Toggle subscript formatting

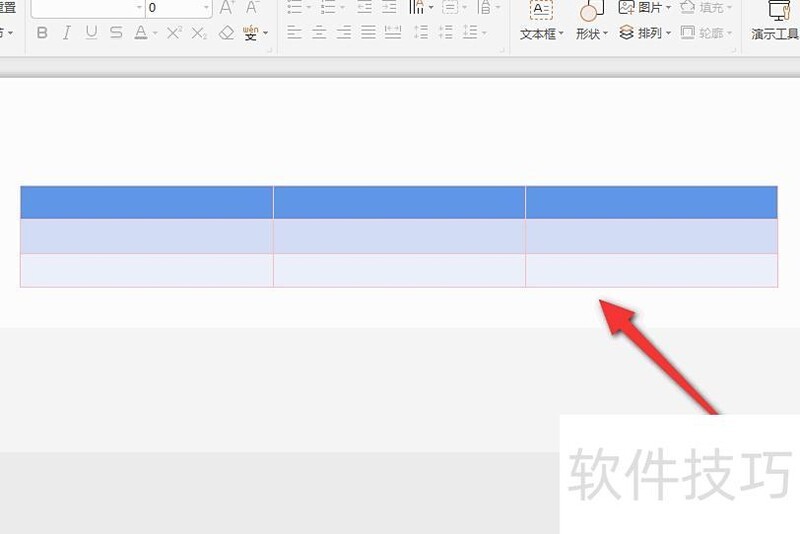(199, 33)
